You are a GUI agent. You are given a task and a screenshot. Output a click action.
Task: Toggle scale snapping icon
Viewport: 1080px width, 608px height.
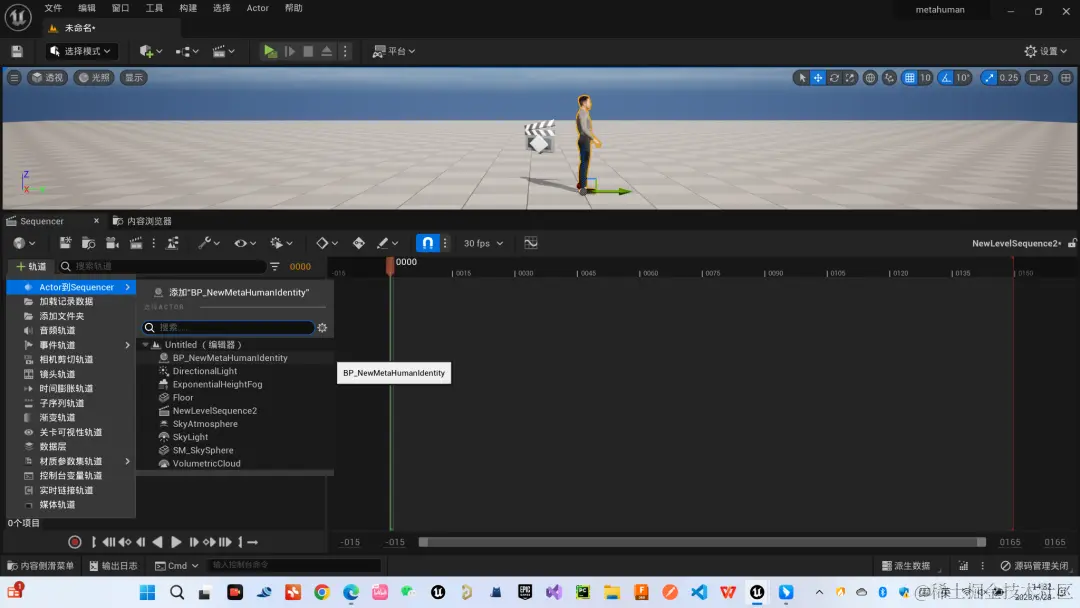[990, 78]
